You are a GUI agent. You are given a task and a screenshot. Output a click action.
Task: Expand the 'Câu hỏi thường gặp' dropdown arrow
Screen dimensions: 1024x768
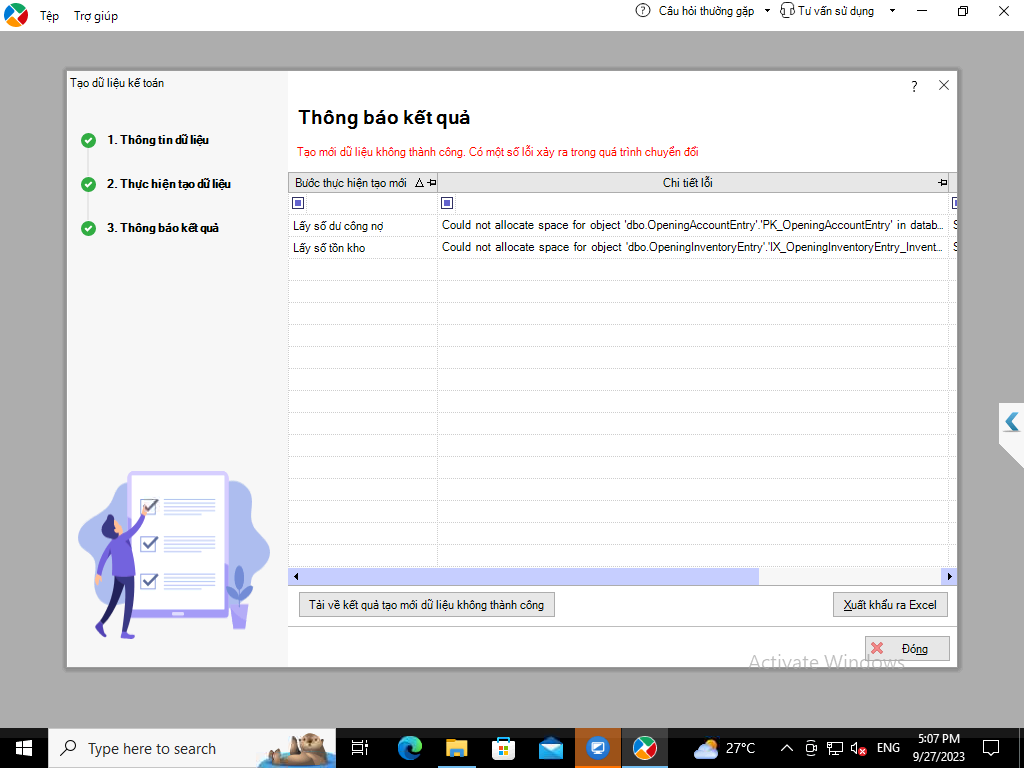(767, 11)
